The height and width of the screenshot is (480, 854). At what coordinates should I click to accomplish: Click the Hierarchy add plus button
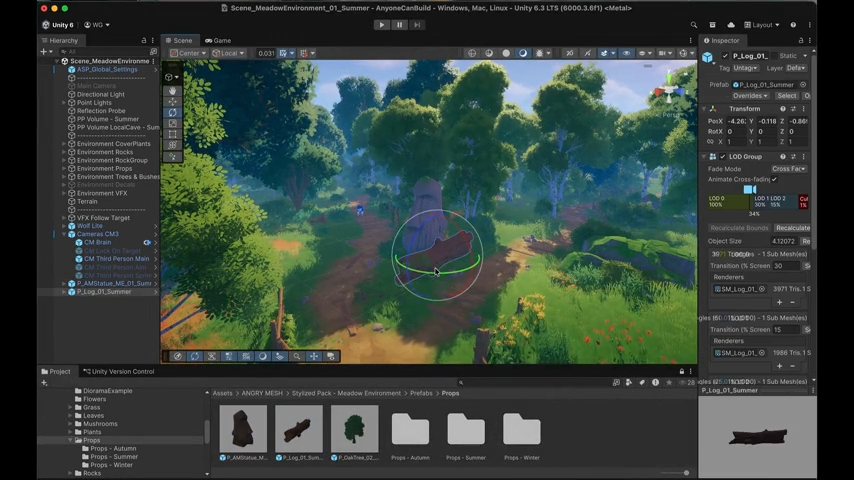[44, 52]
